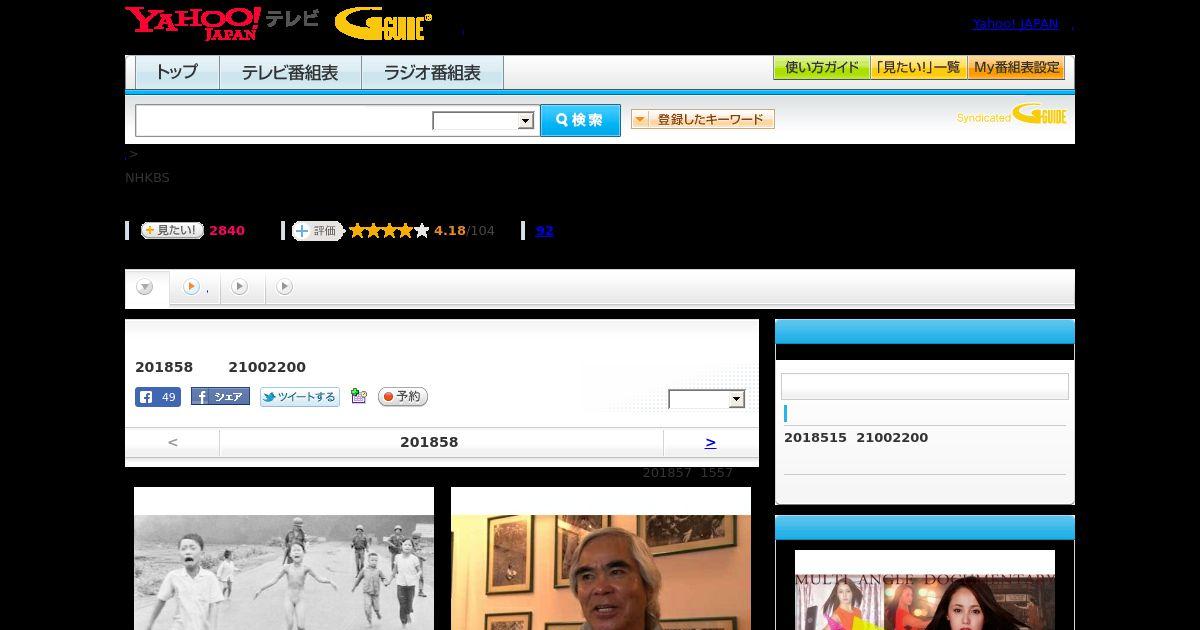Click the 検索 search button

[x=580, y=120]
